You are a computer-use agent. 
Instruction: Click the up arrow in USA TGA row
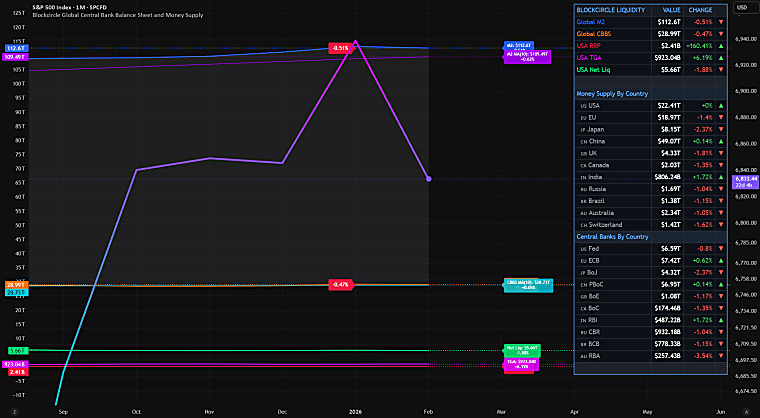(x=721, y=58)
